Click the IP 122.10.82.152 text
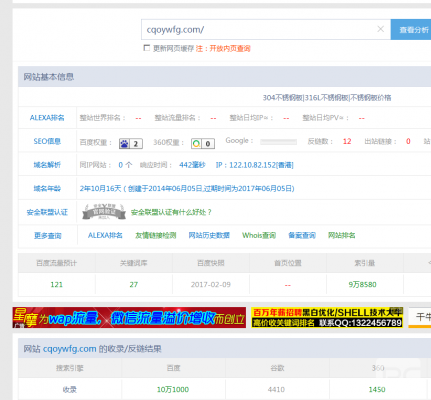 (255, 165)
